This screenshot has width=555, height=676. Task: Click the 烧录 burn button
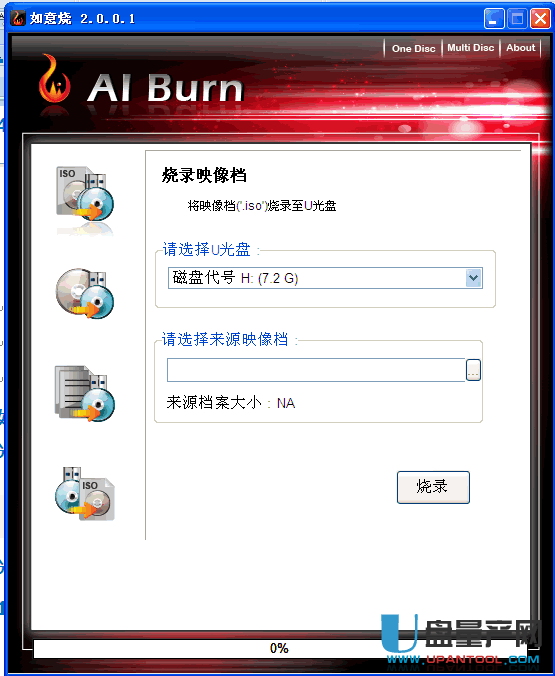[x=433, y=487]
